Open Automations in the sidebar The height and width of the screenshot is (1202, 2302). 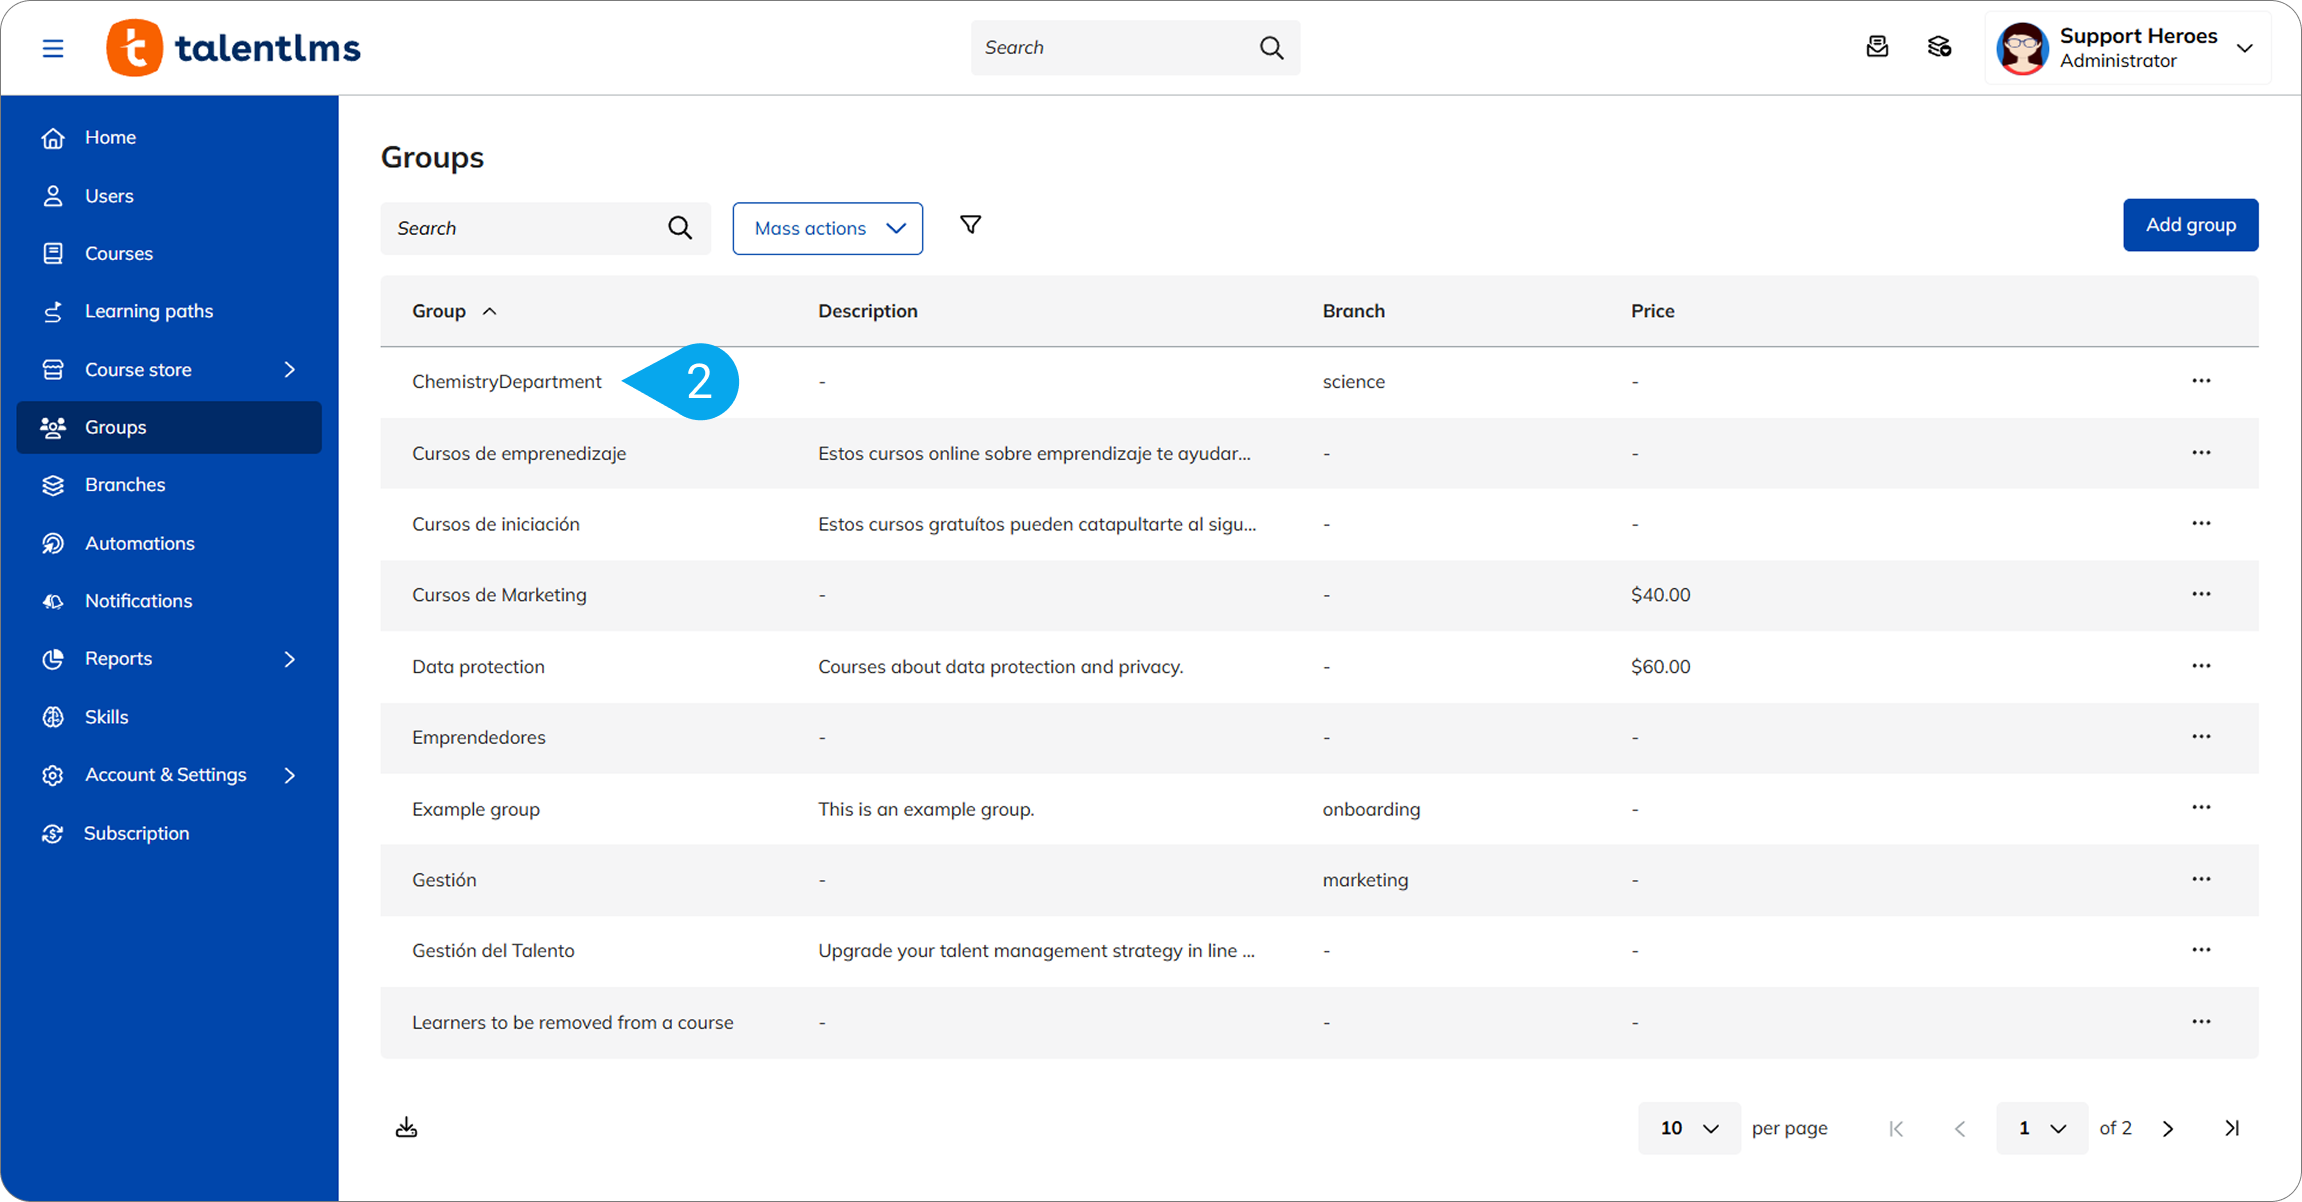pyautogui.click(x=139, y=543)
